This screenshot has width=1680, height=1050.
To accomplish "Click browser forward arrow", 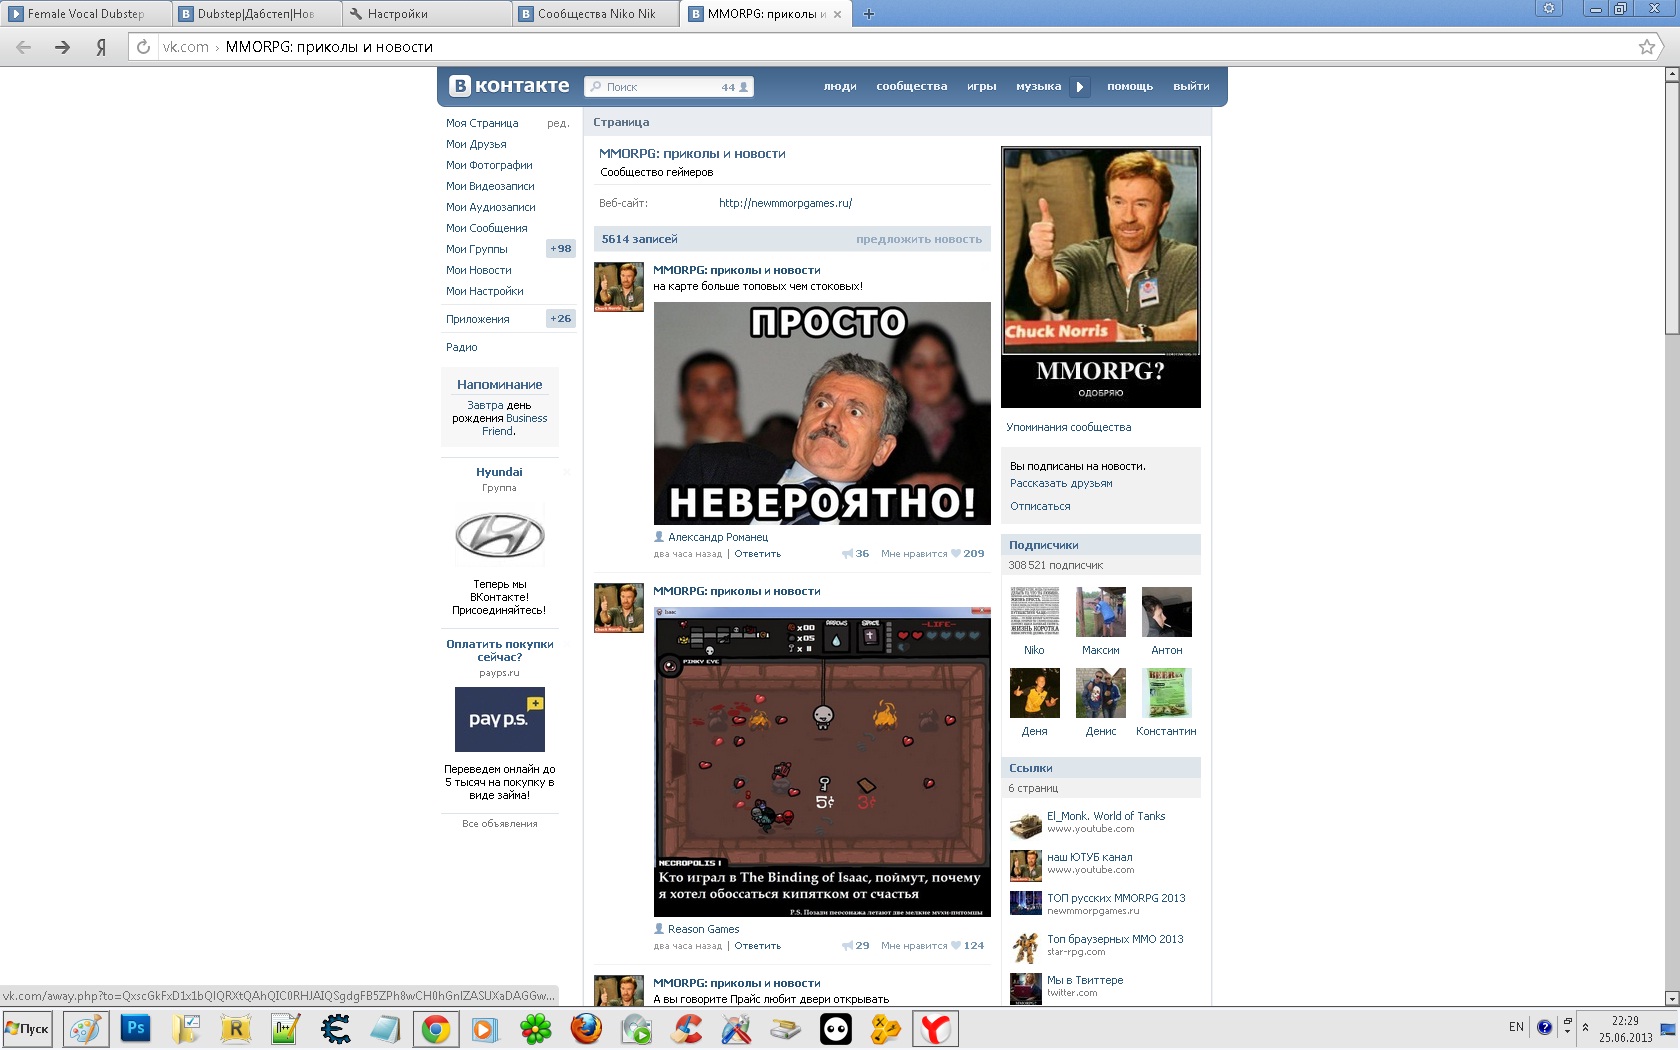I will (62, 47).
